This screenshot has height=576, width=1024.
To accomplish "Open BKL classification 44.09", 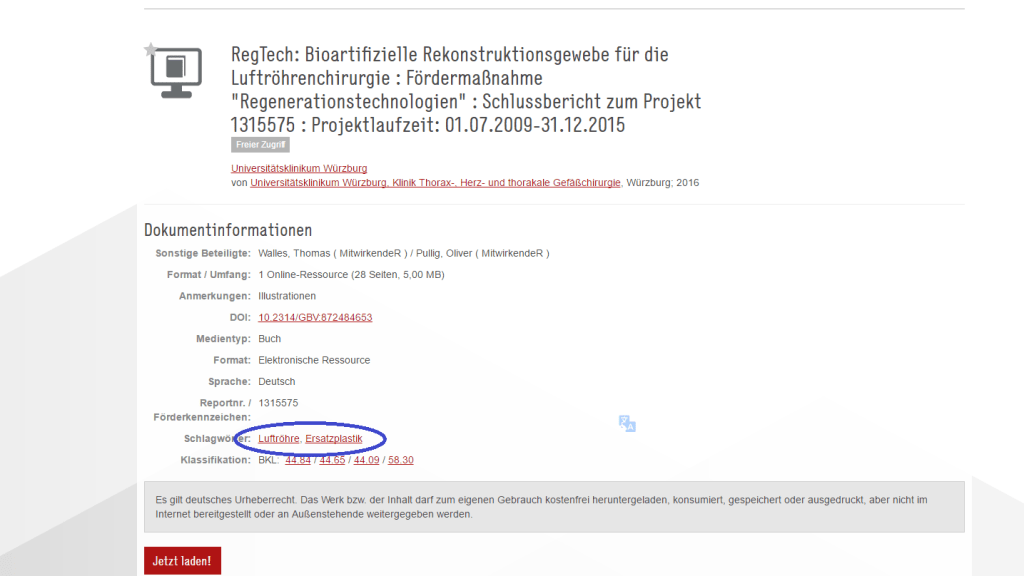I will click(366, 460).
